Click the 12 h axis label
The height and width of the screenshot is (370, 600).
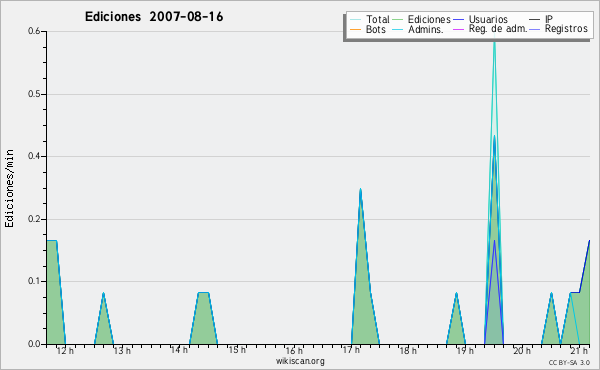65,350
